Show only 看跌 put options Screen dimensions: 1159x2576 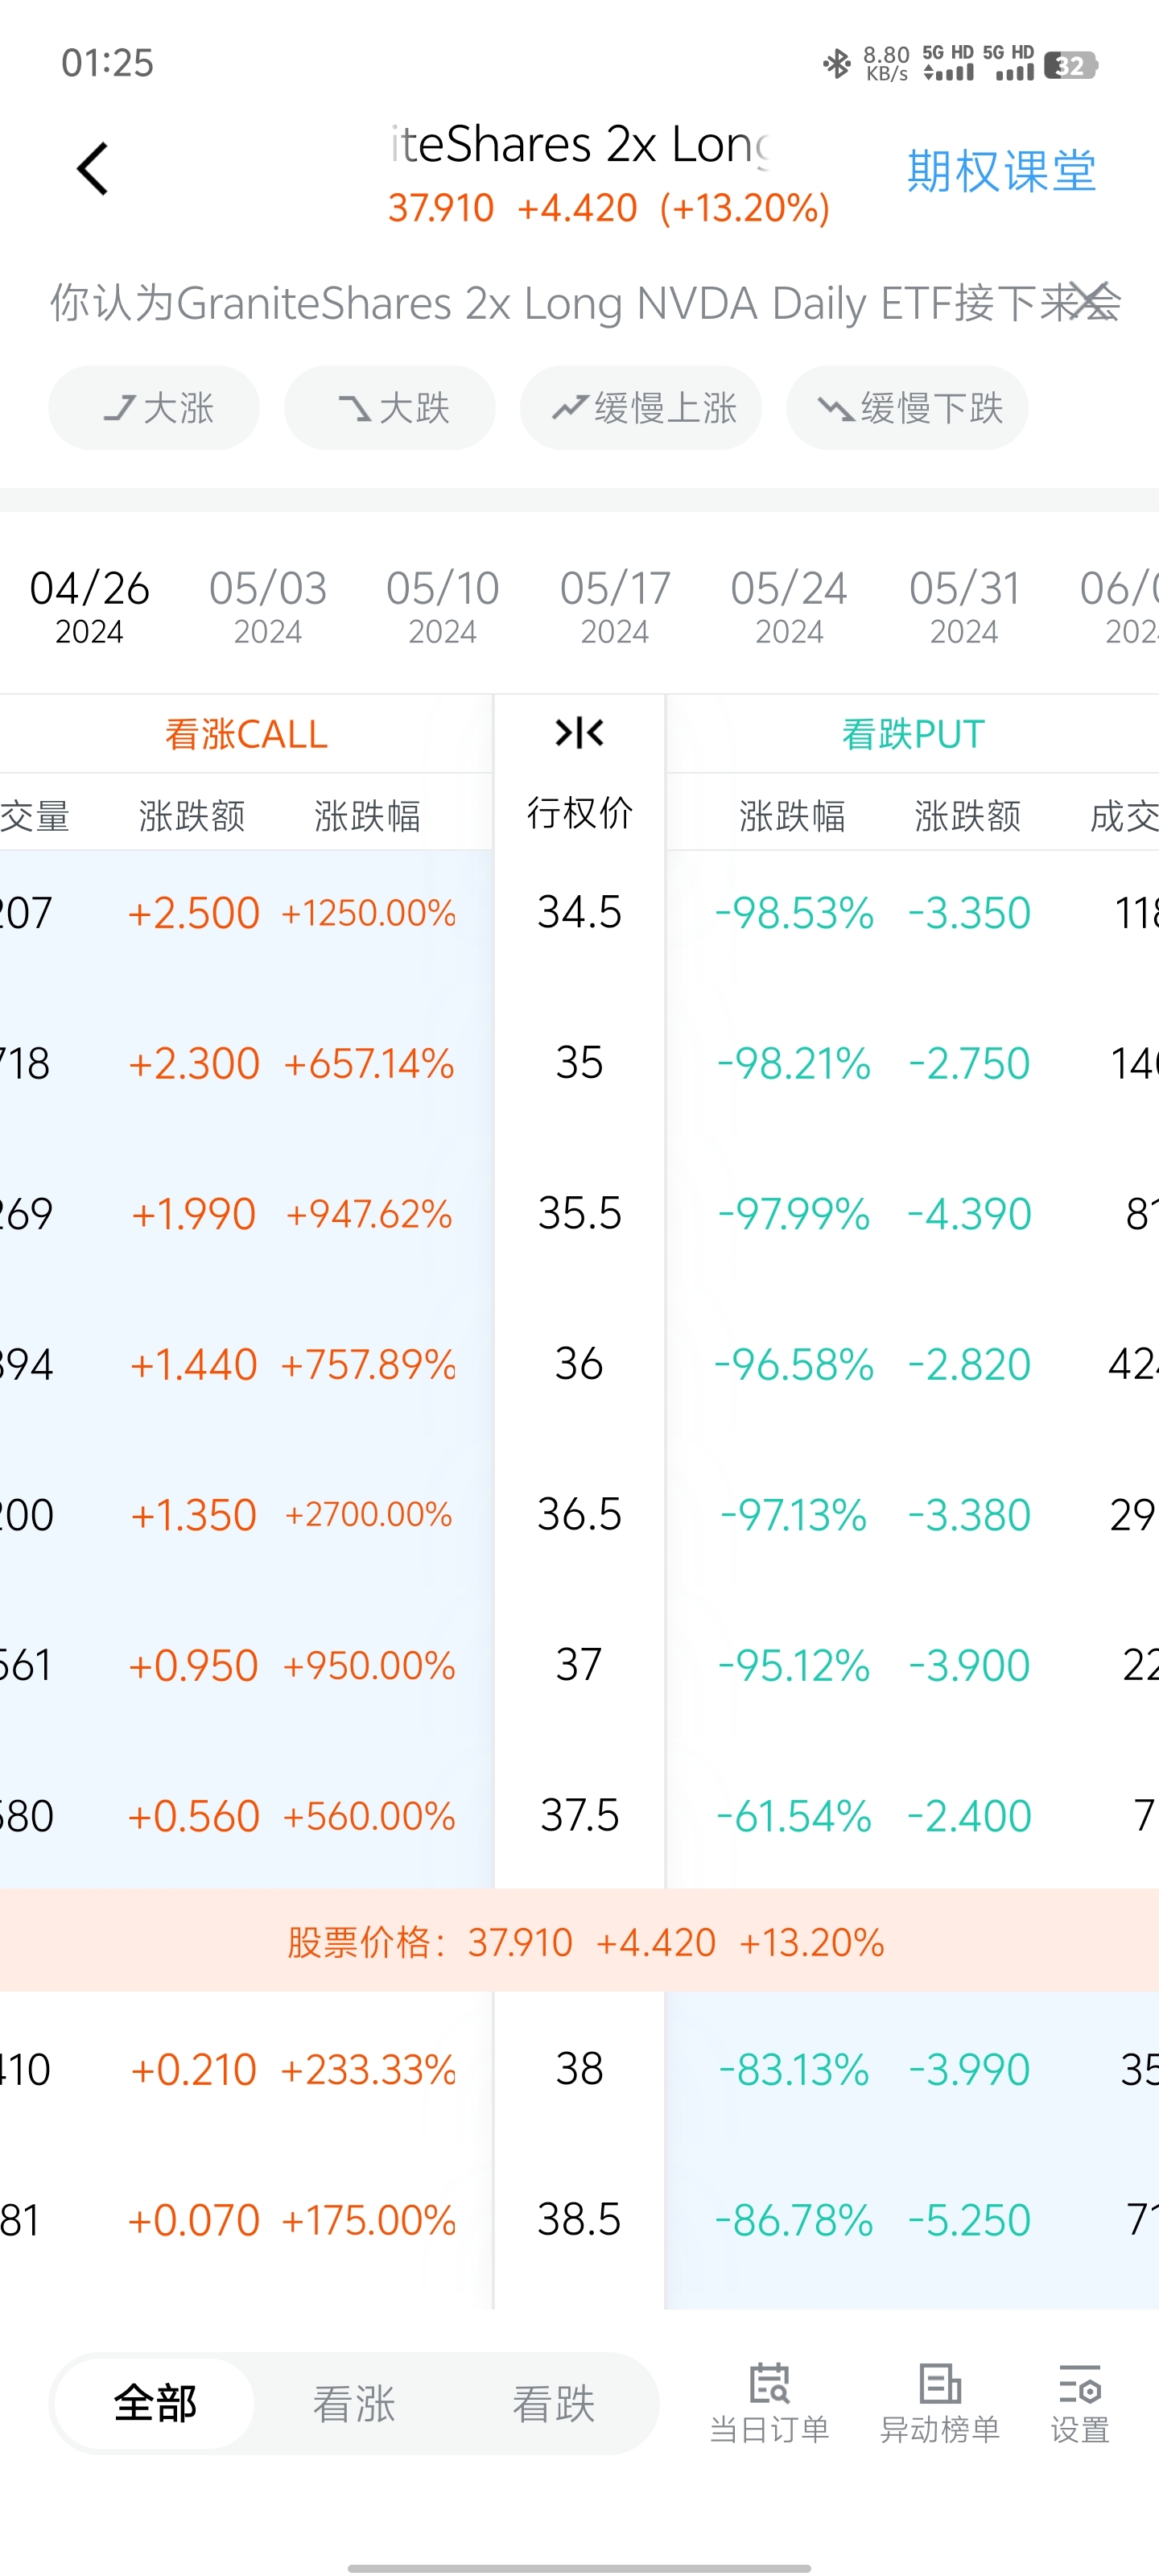pyautogui.click(x=553, y=2404)
